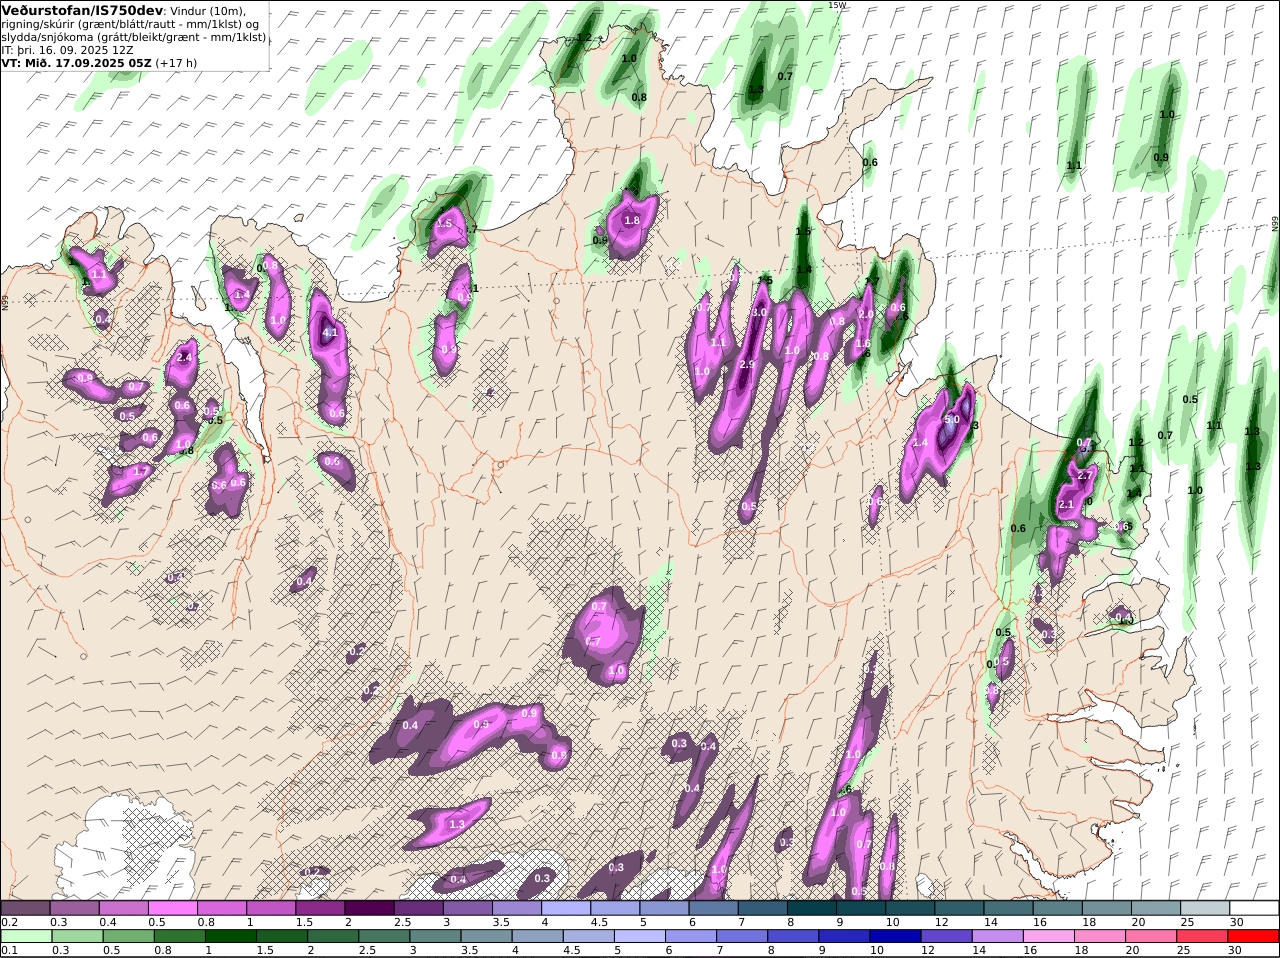
Task: Click lower legend swatch between 25 and 30
Action: point(1203,937)
